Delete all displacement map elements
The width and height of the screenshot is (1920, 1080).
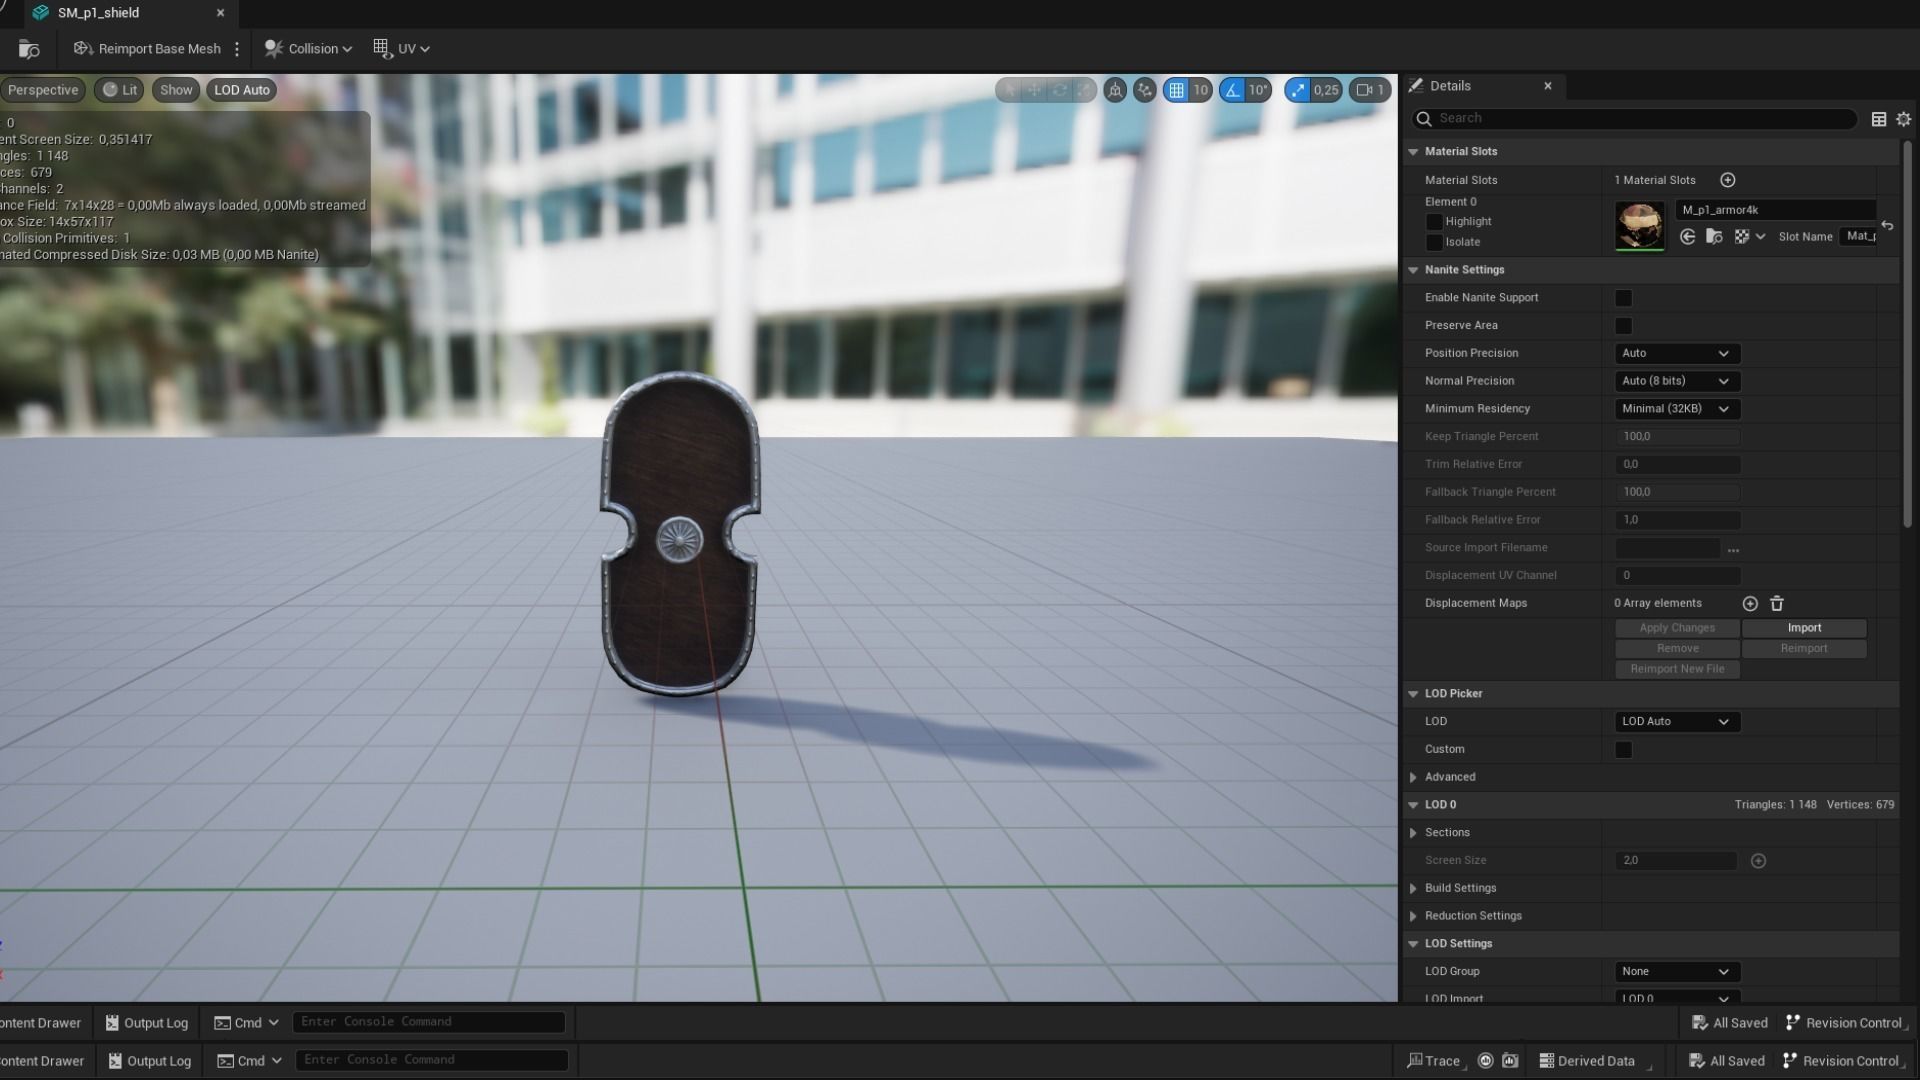[x=1777, y=603]
